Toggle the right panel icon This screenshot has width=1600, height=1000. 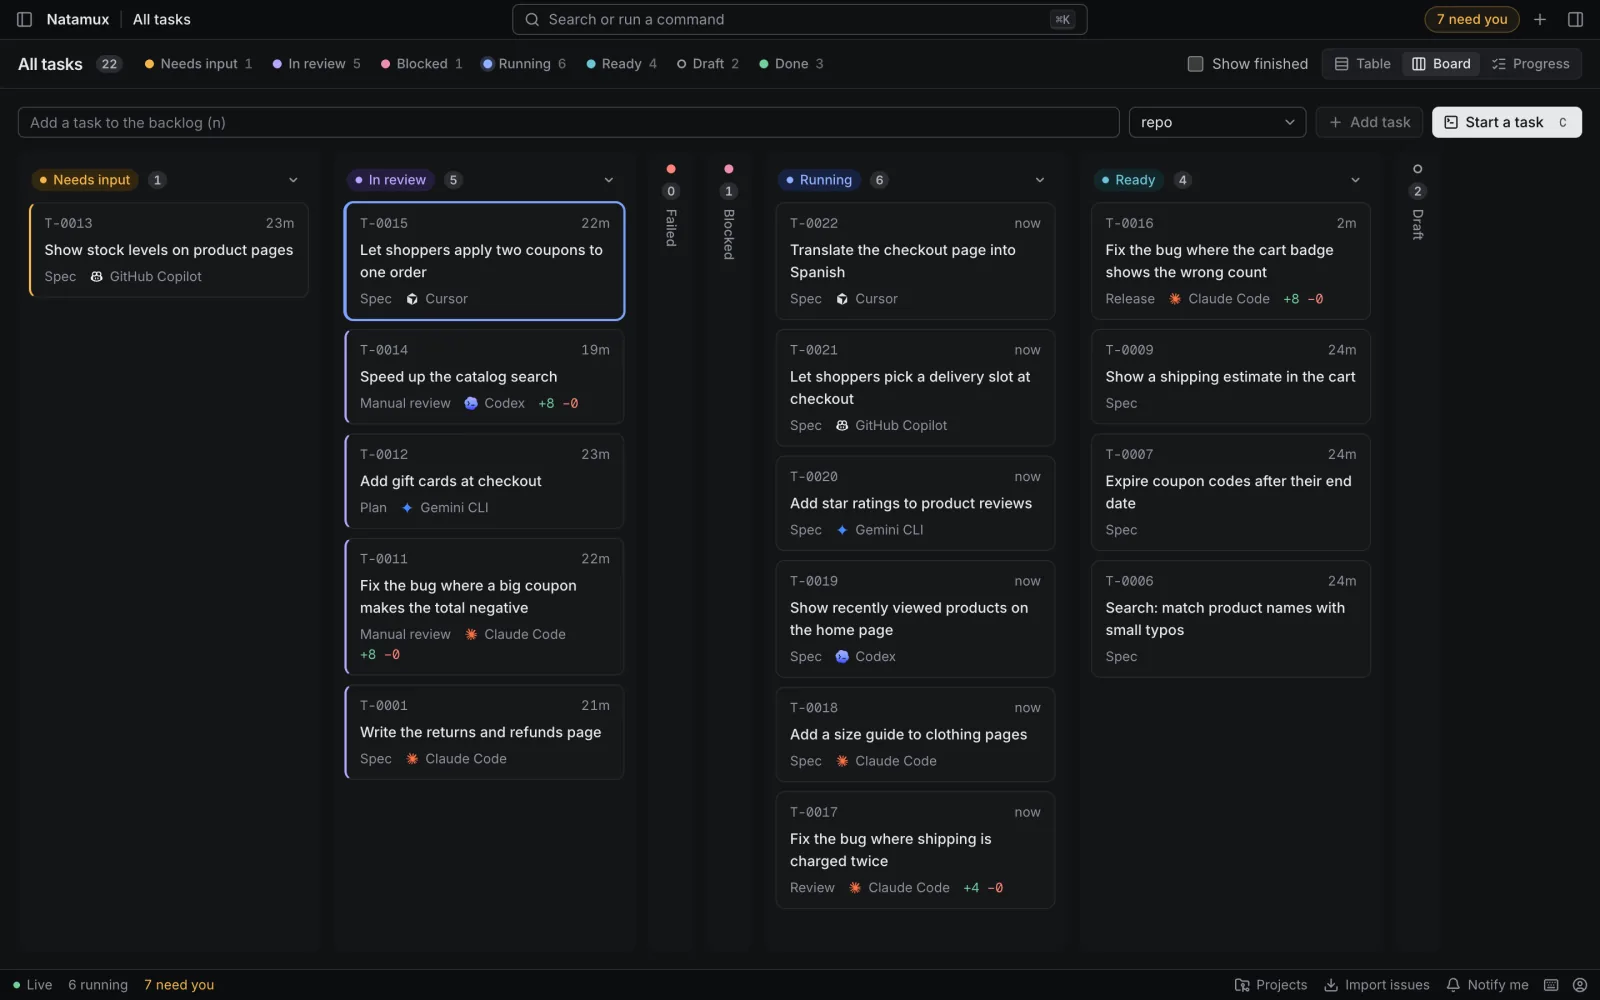pos(1575,19)
